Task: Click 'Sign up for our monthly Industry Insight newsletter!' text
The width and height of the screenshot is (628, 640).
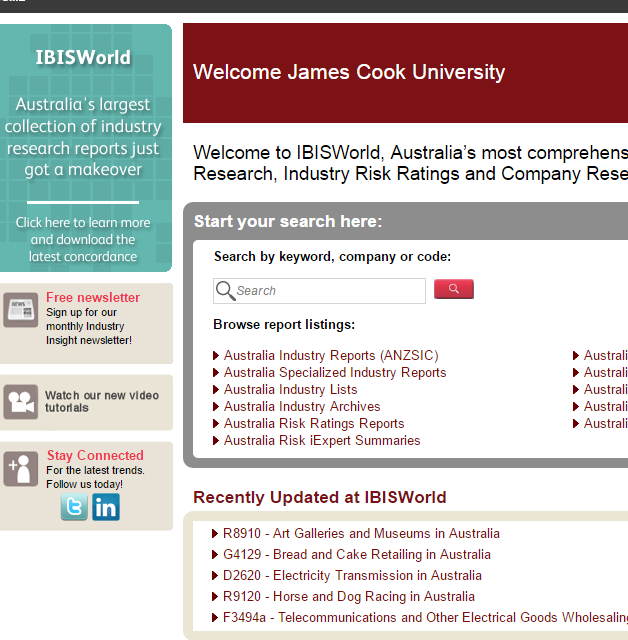Action: [x=89, y=327]
